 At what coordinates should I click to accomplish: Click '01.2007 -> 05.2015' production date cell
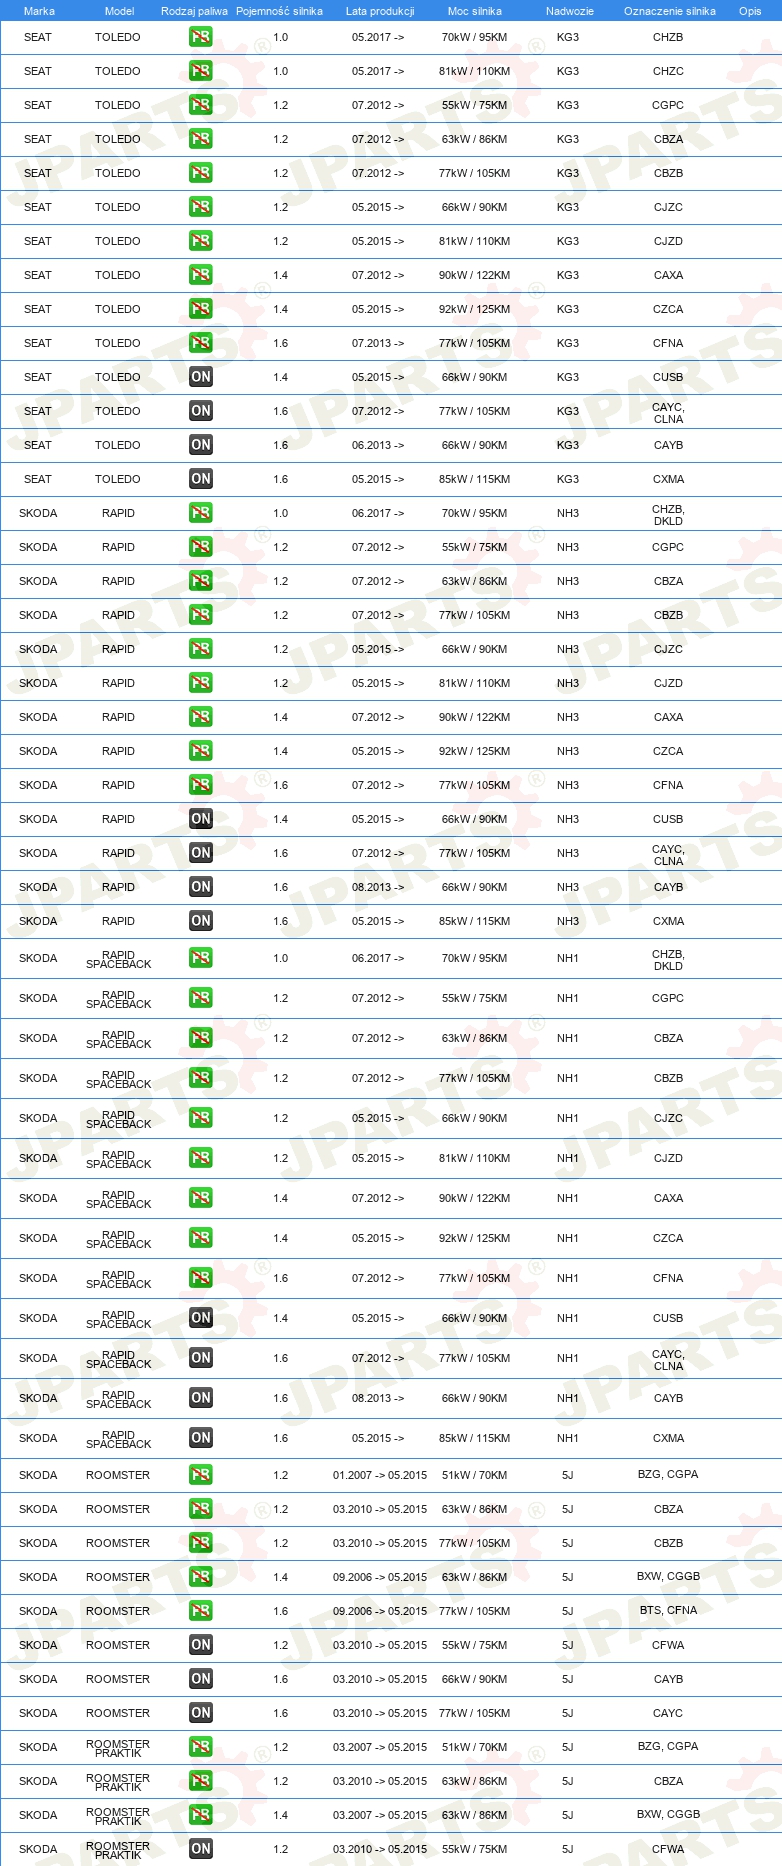[380, 1475]
